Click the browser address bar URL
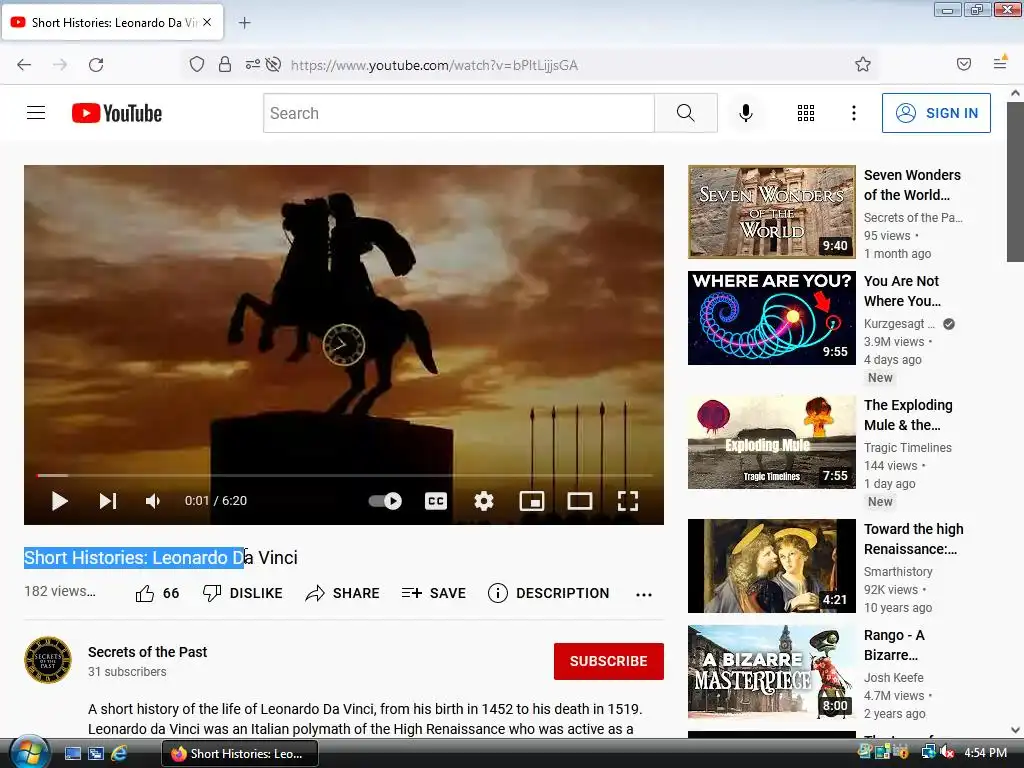Screen dimensions: 1024x768 [434, 65]
